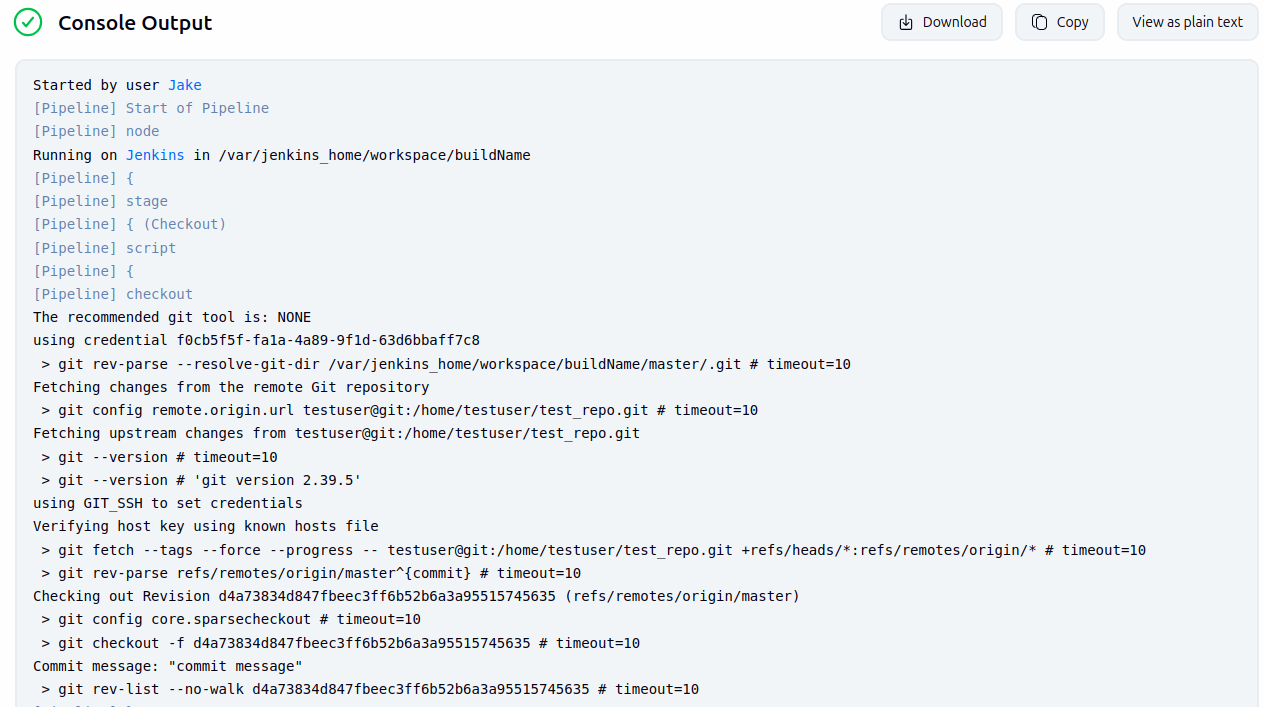Click the "[Pipeline] stage" log line

pyautogui.click(x=100, y=201)
